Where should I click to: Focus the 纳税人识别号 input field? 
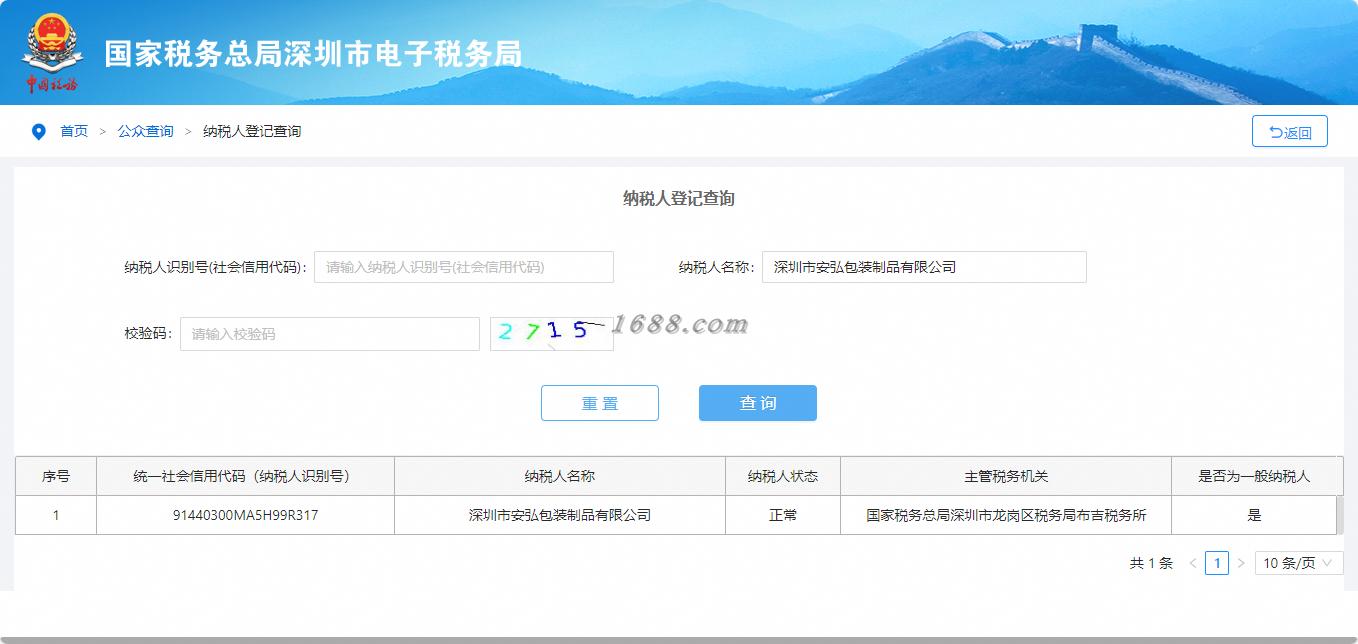464,267
